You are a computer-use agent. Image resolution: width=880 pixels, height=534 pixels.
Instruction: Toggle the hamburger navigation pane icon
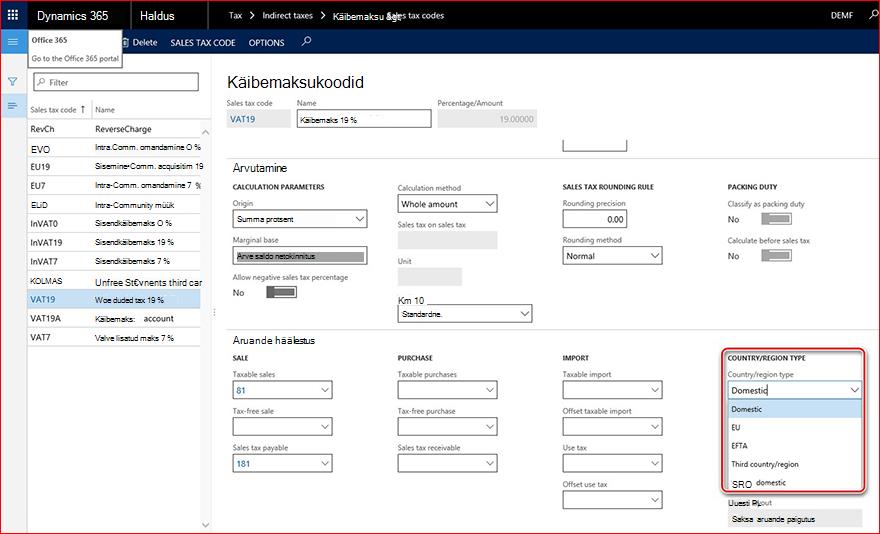(x=13, y=42)
